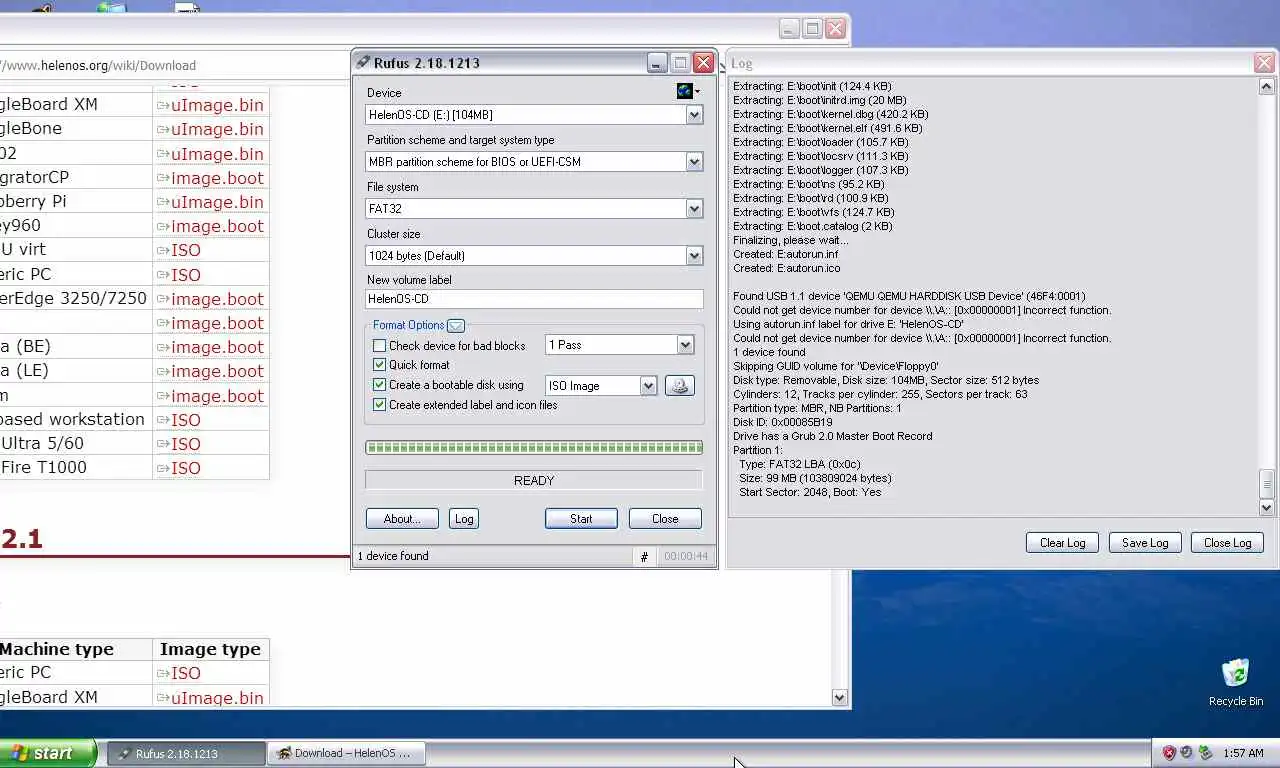Switch to Rufus 2.18.1213 taskbar item

tap(186, 754)
